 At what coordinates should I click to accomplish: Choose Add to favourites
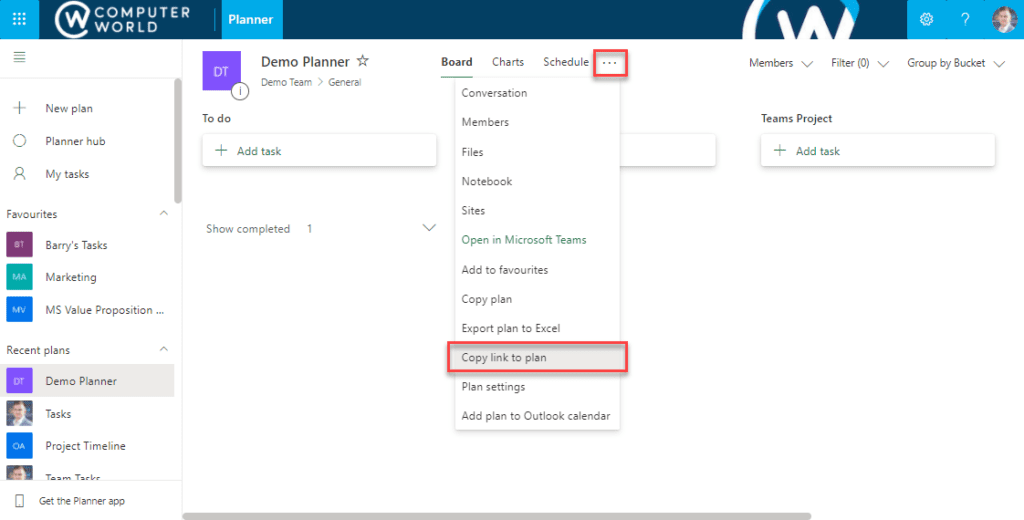[537, 269]
